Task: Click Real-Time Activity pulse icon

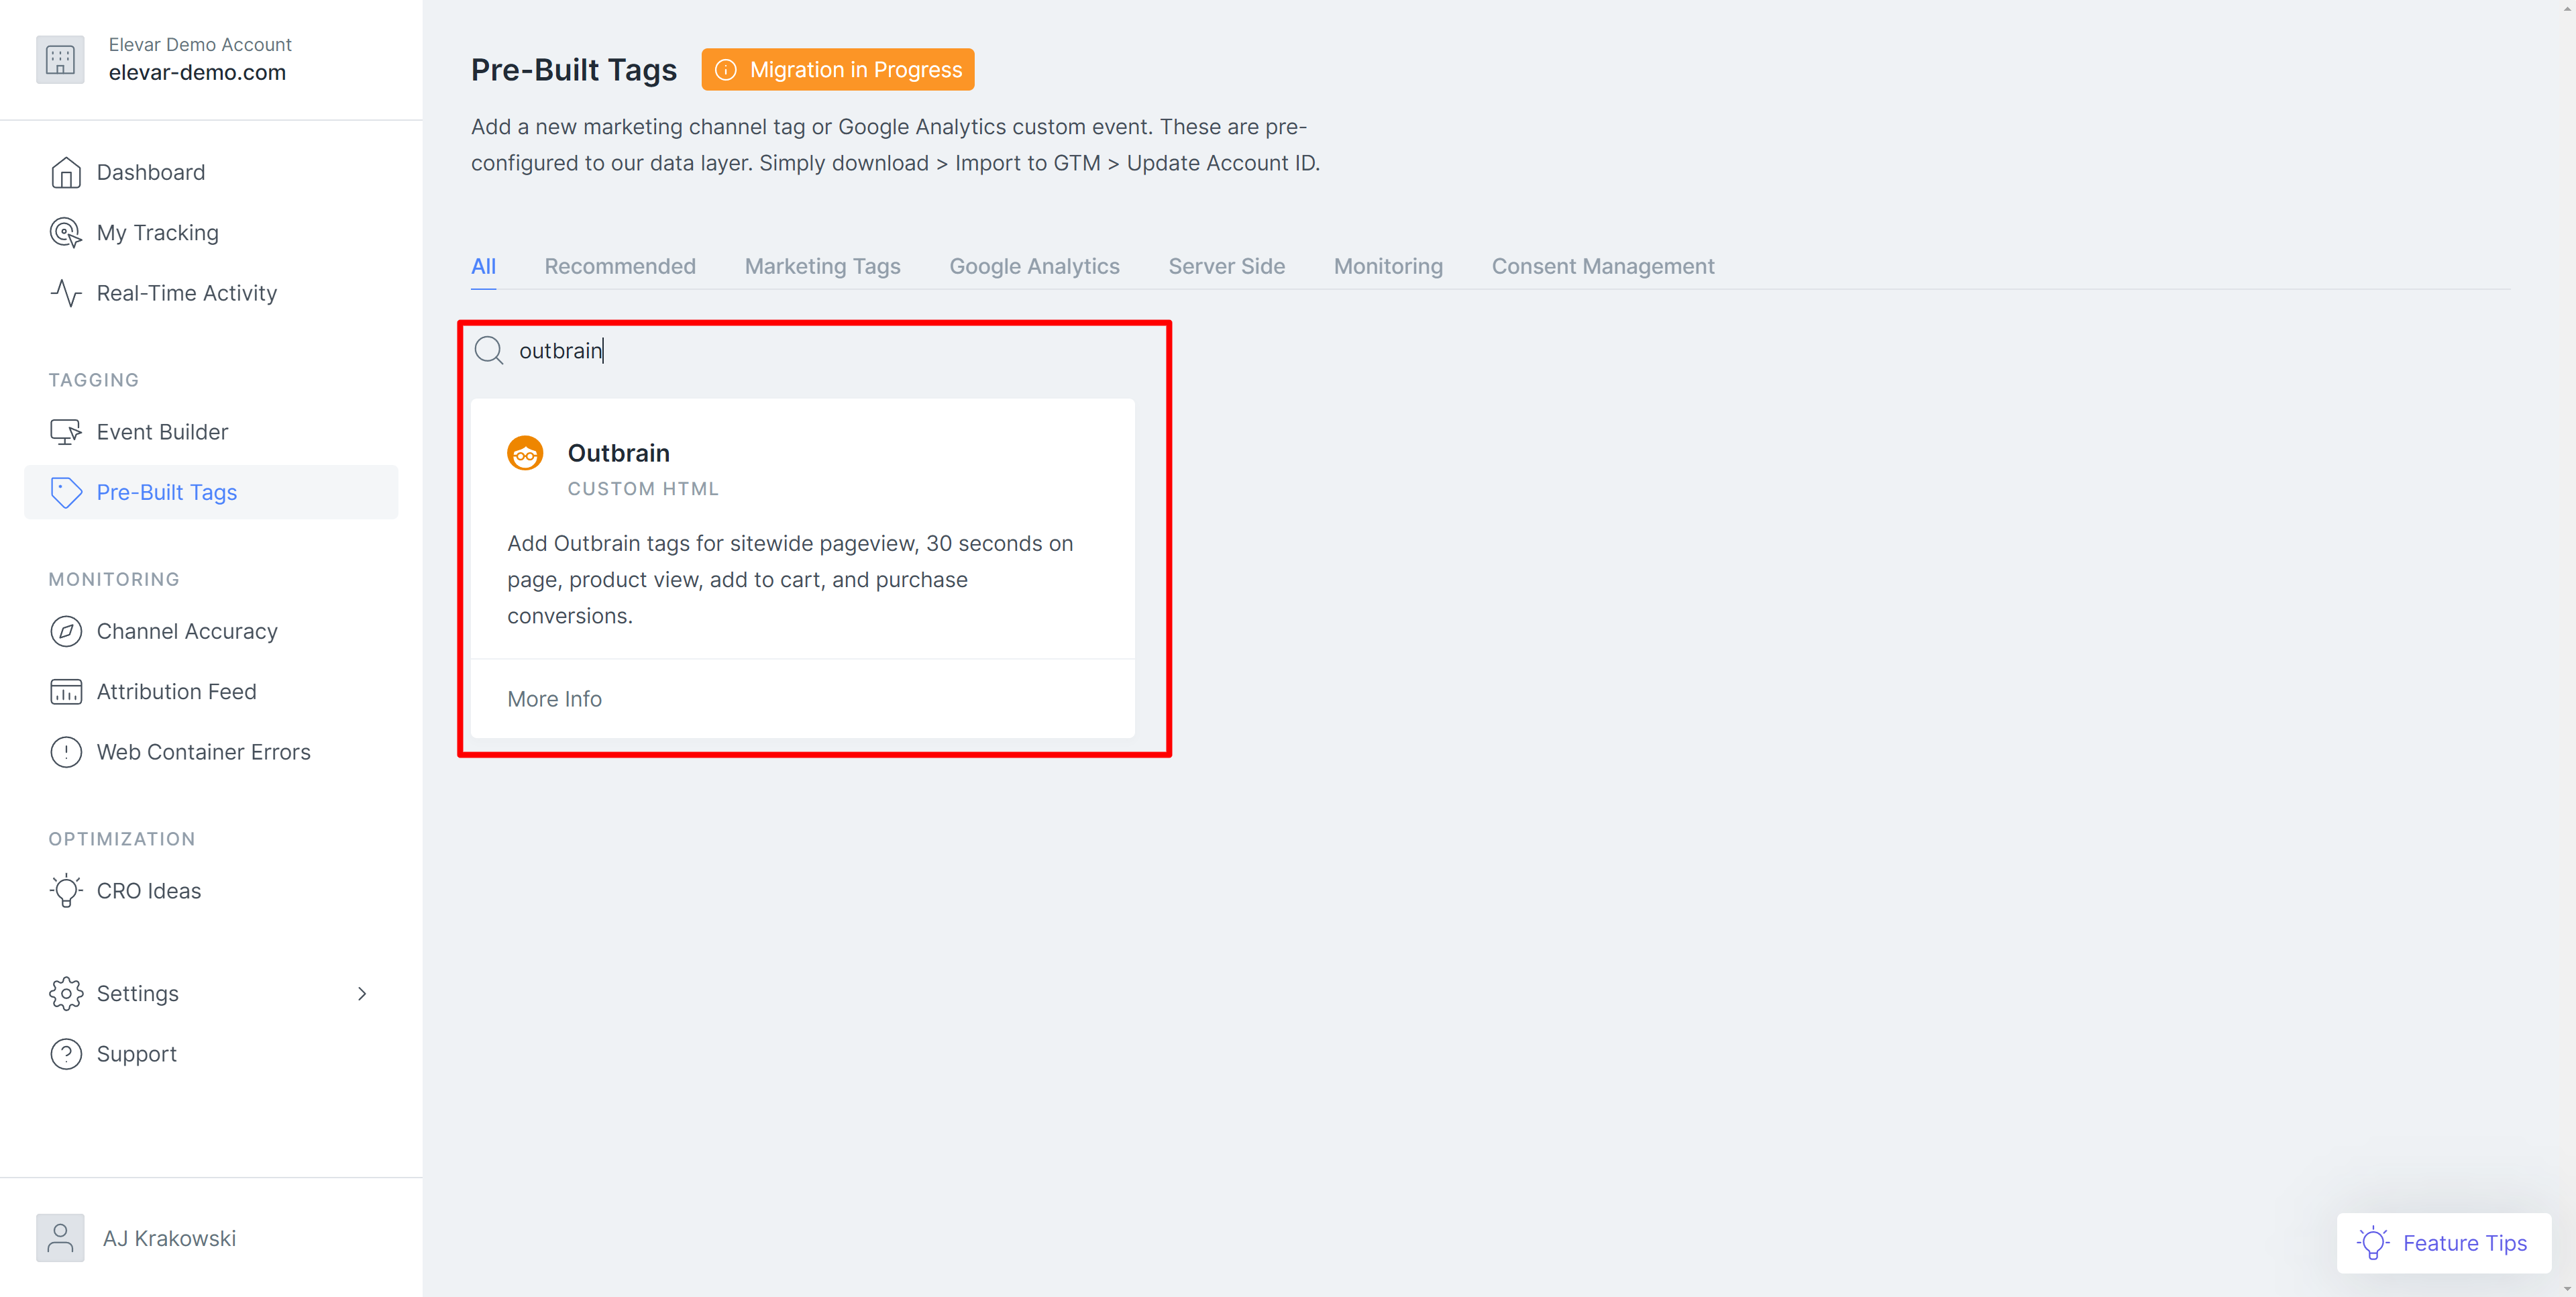Action: (x=66, y=293)
